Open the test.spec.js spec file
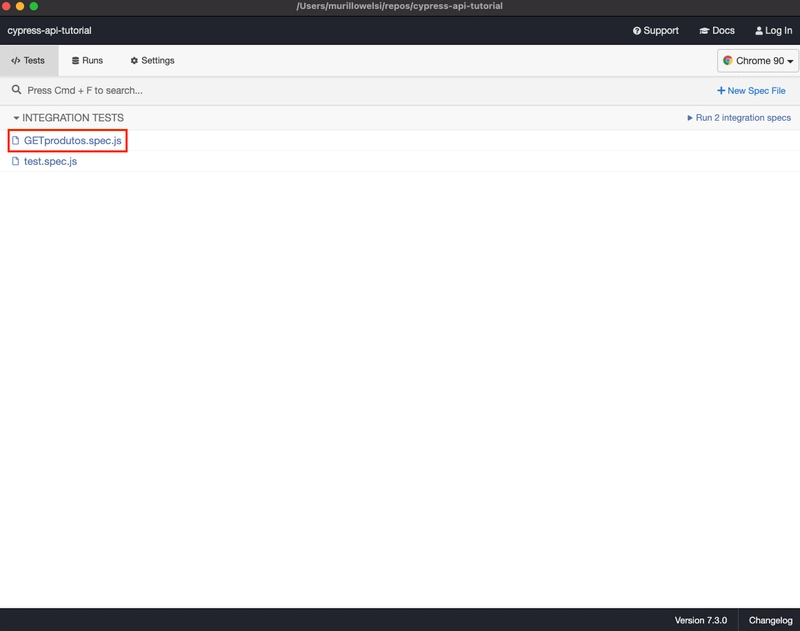This screenshot has width=800, height=631. point(51,161)
